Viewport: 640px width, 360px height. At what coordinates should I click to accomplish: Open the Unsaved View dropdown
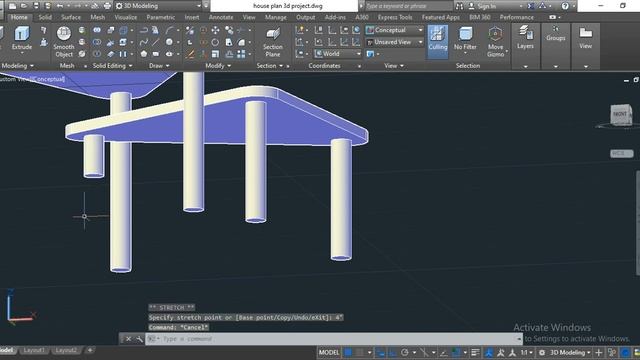(x=394, y=42)
